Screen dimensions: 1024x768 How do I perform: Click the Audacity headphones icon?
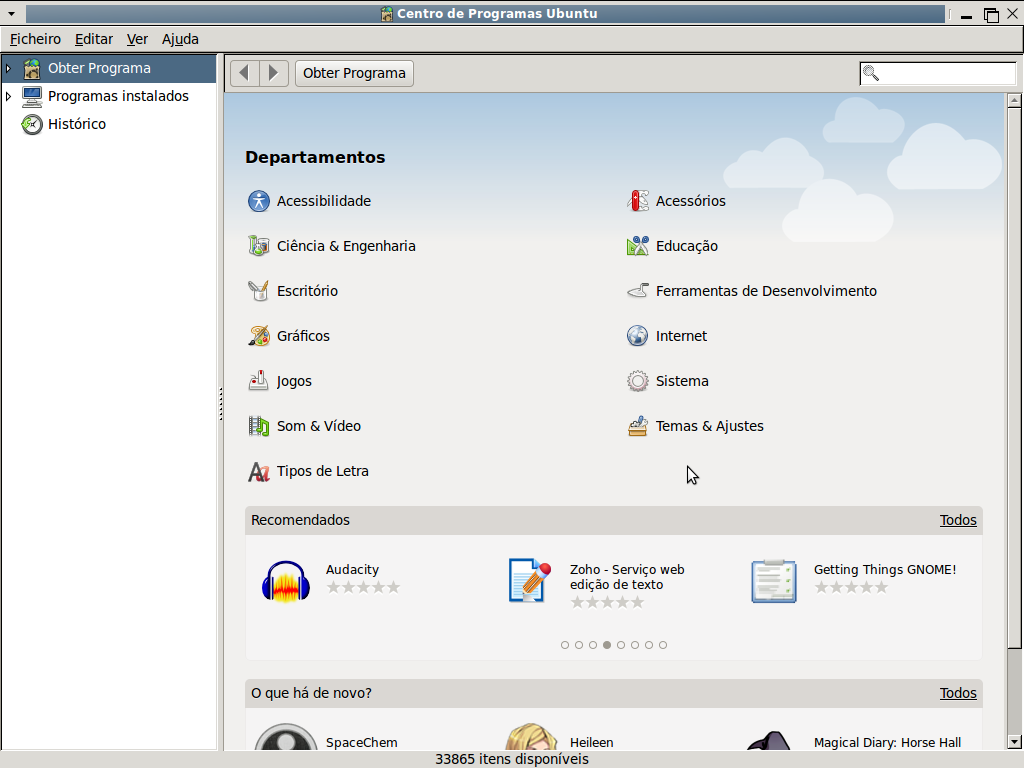[x=286, y=581]
